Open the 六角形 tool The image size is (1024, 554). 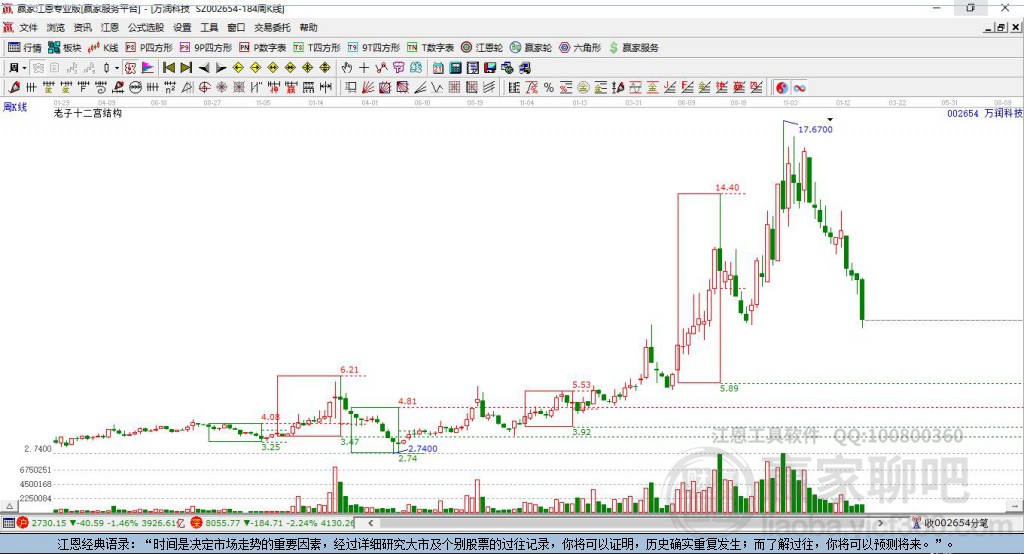click(580, 48)
